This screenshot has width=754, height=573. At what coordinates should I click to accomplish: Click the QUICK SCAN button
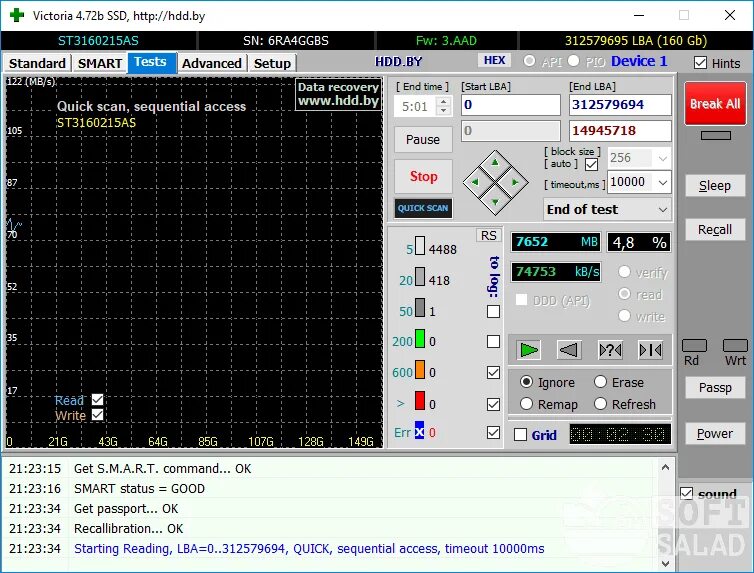(423, 208)
